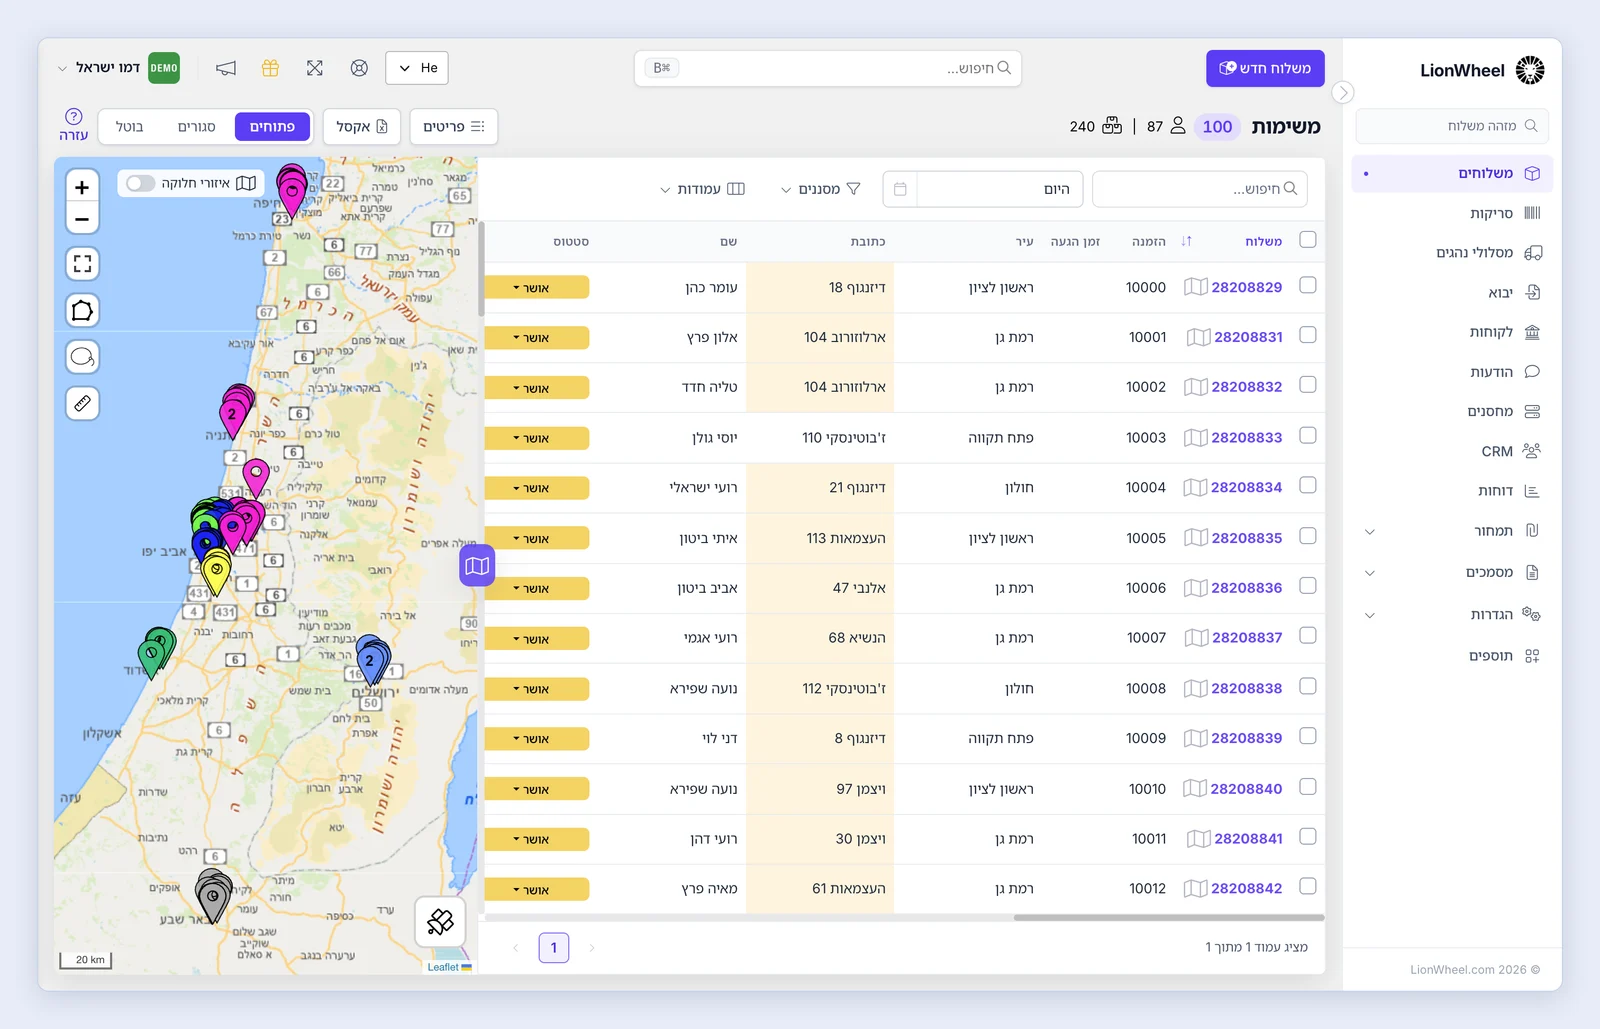Check the box for shipment 28208829

[1307, 286]
